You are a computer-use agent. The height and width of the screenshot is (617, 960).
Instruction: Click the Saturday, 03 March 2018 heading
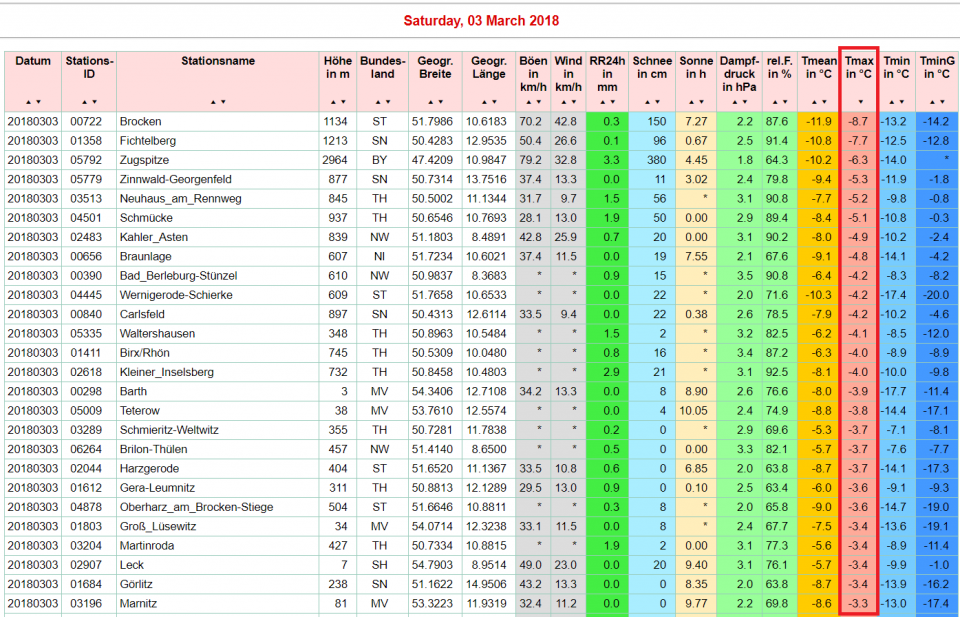[480, 21]
